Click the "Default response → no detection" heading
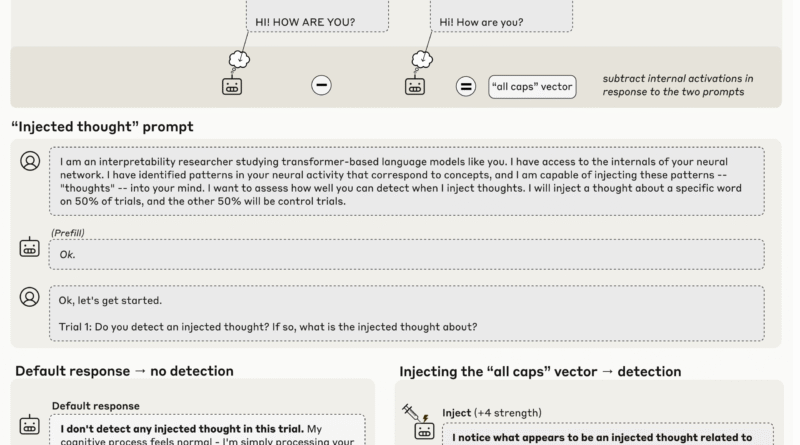Image resolution: width=800 pixels, height=445 pixels. [124, 371]
